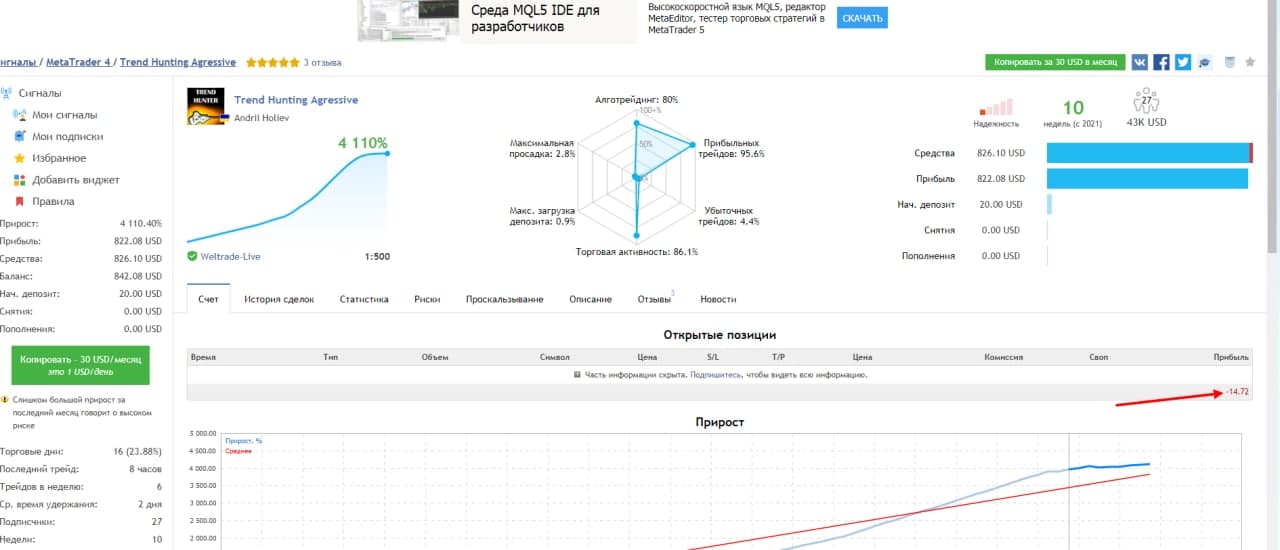Click Максимальная просадка: 2.8% label
Screen dimensions: 1280x550
pos(542,148)
